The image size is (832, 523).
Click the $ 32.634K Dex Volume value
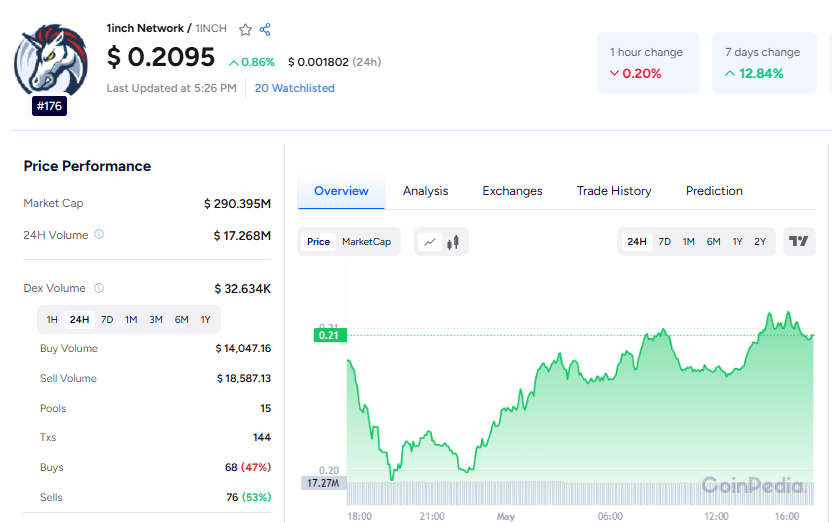click(x=242, y=289)
